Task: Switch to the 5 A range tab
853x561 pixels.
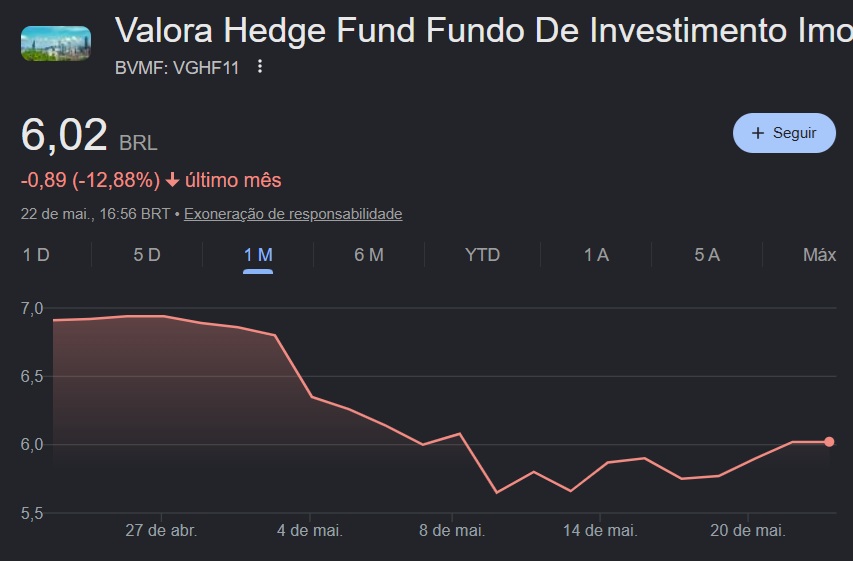Action: pos(707,255)
